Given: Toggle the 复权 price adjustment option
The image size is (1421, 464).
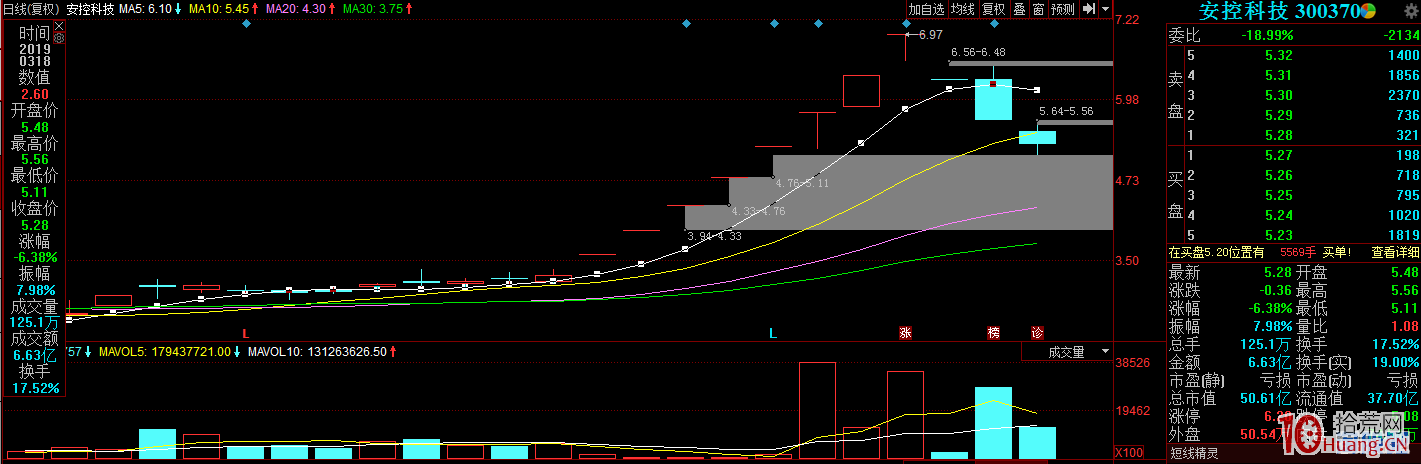Looking at the screenshot, I should click(x=993, y=9).
